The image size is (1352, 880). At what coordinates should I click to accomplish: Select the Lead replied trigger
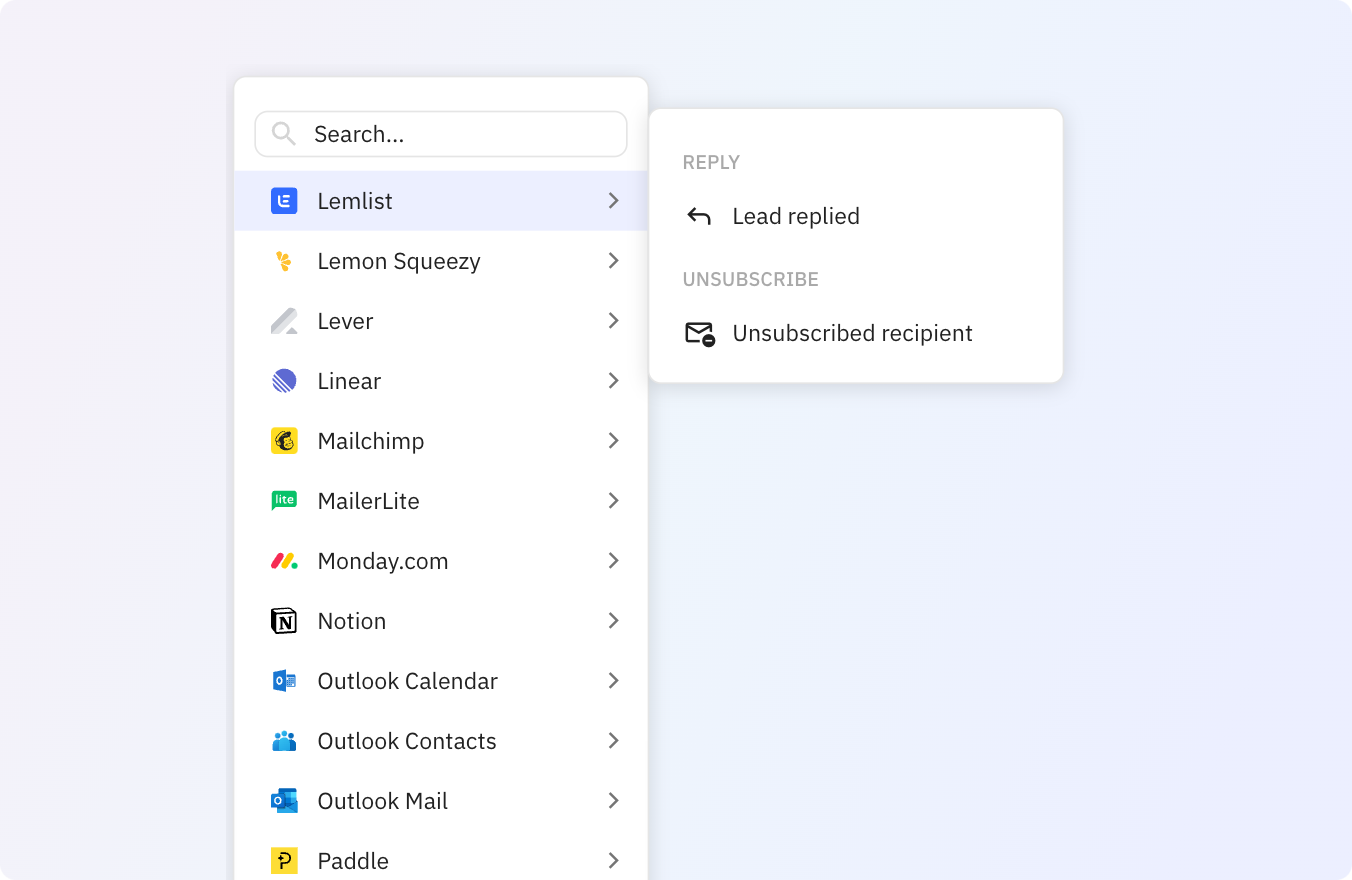(x=856, y=216)
